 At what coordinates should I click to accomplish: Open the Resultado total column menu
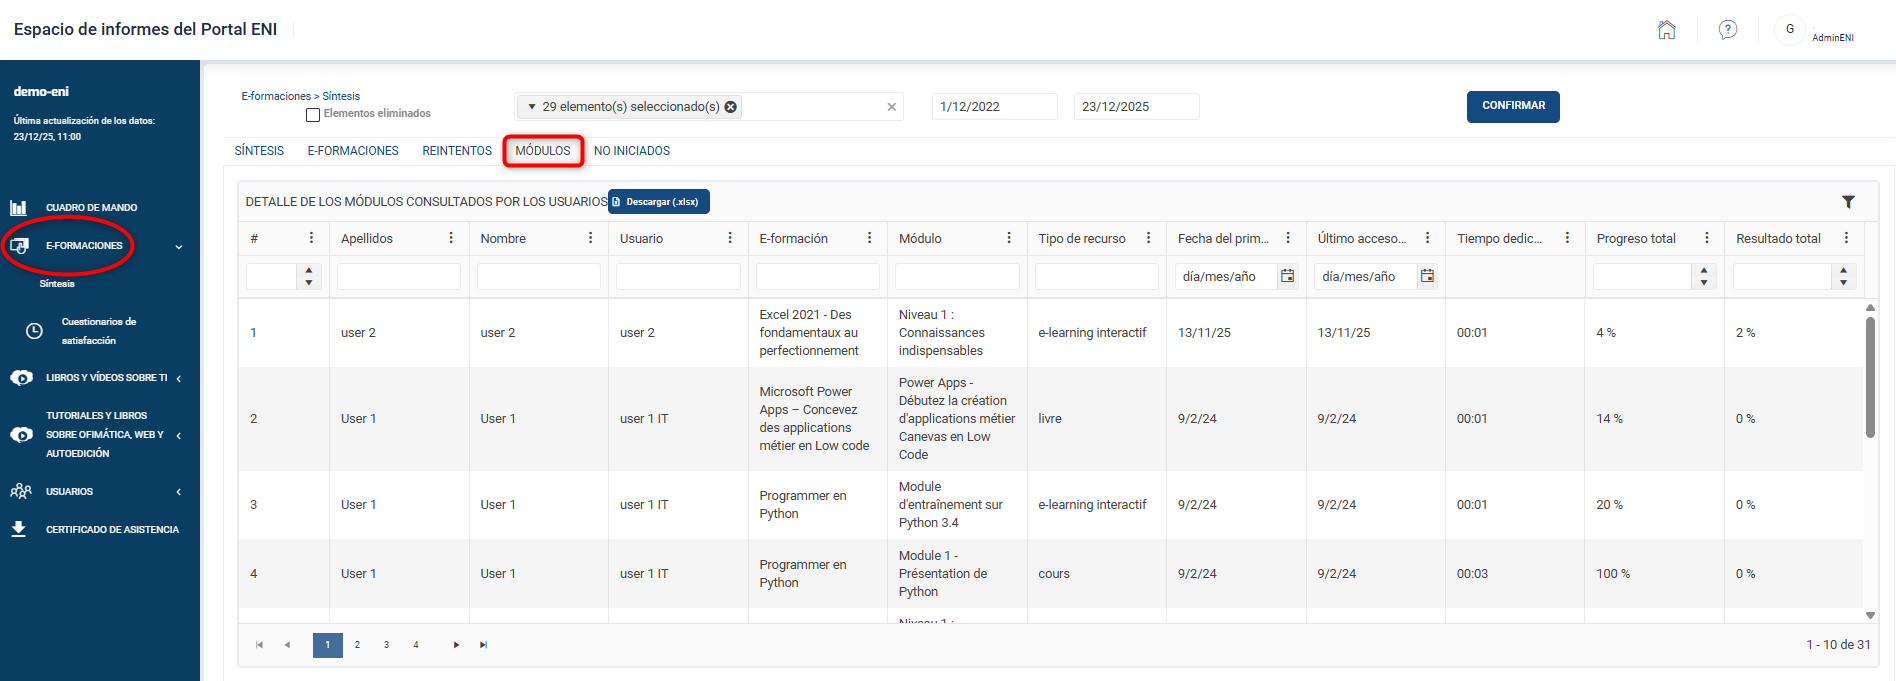tap(1846, 238)
